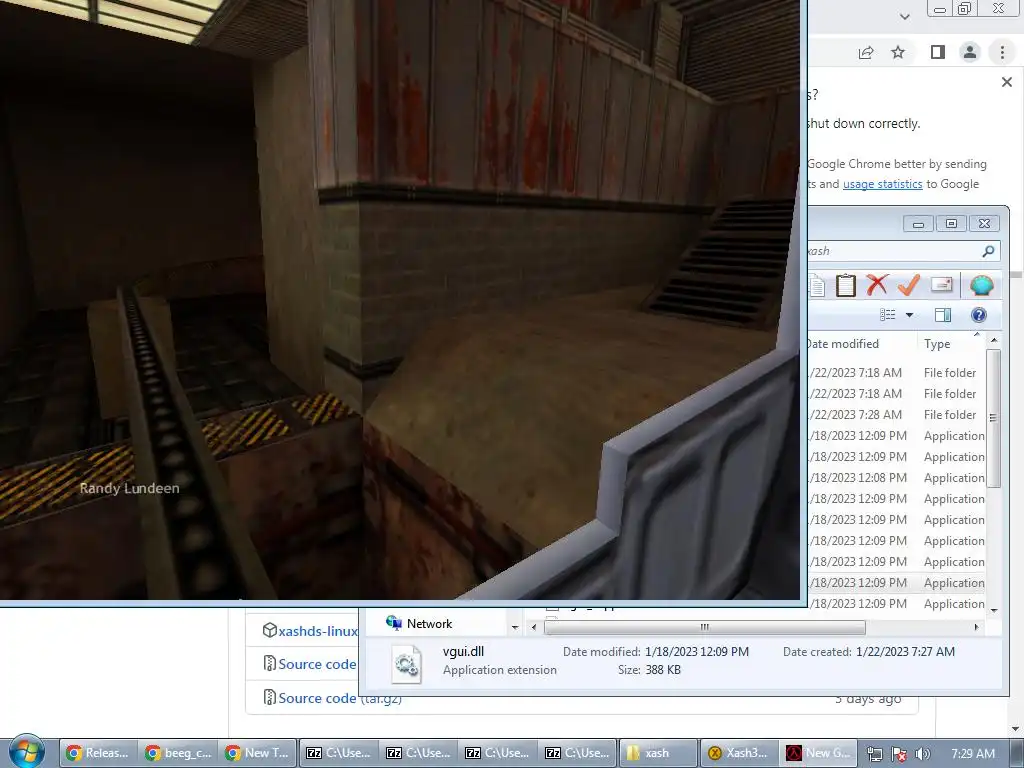
Task: Click the volume speaker tray icon
Action: (x=922, y=754)
